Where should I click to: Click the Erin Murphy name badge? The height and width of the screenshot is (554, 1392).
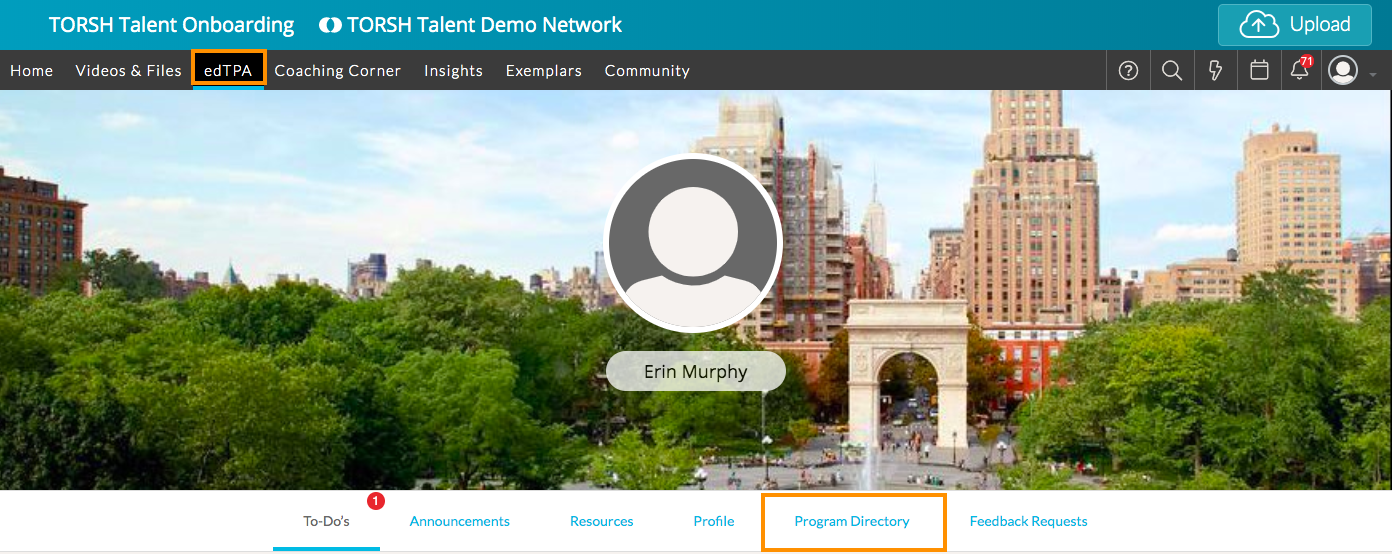tap(695, 372)
